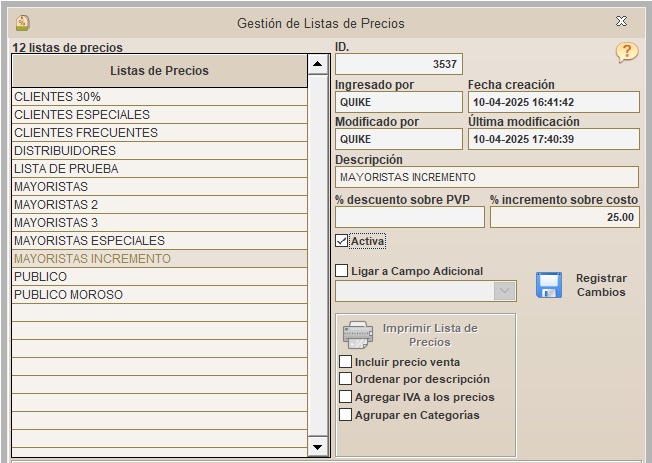Enable Ligar a Campo Adicional checkbox

341,271
